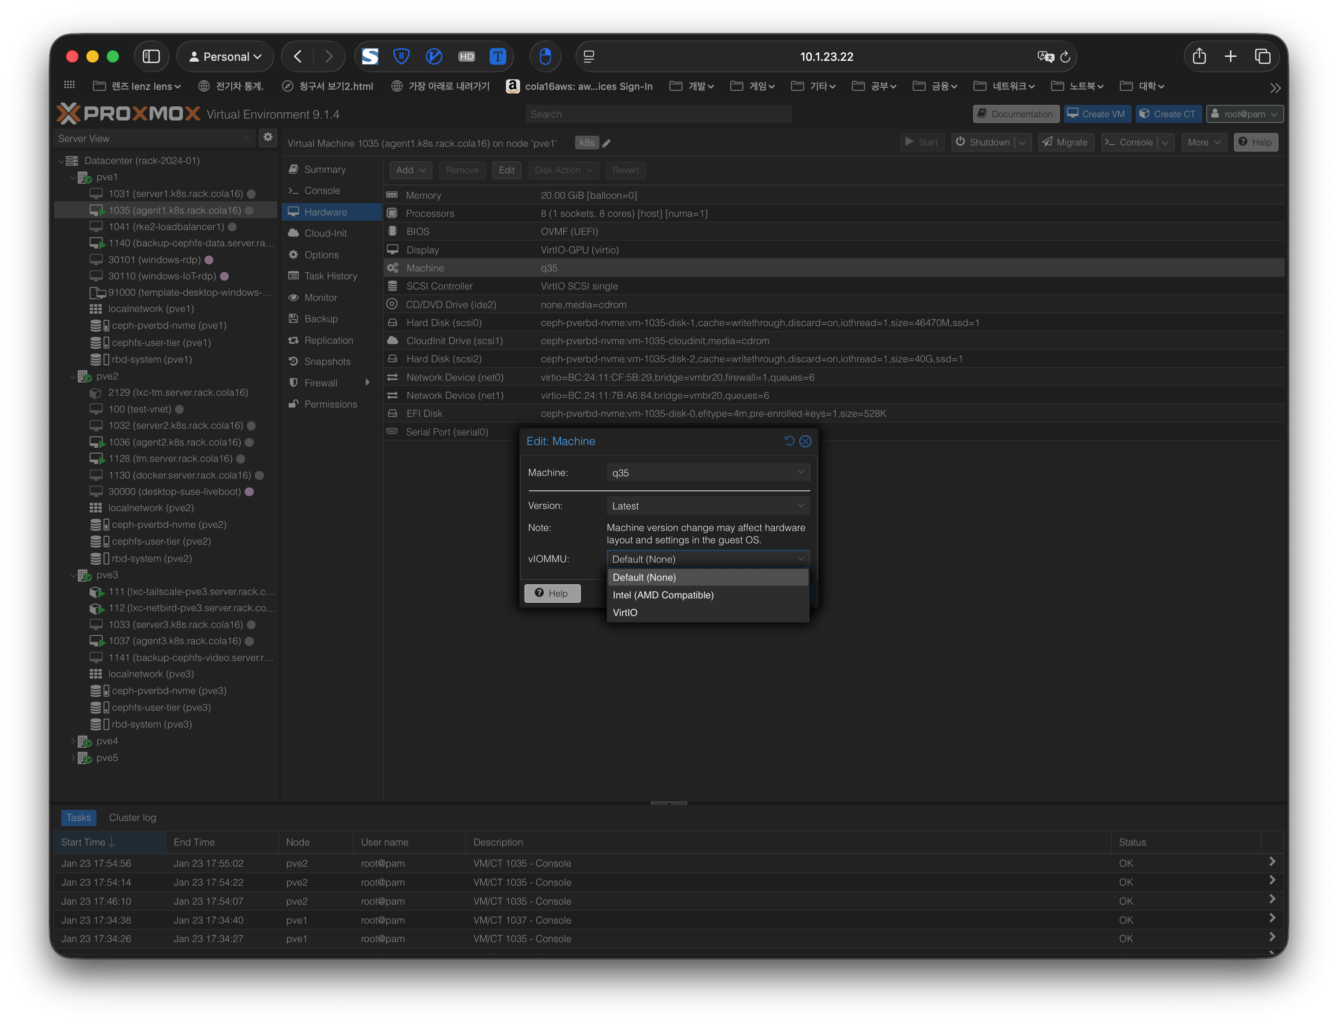Click the Proxmox Search field
This screenshot has width=1338, height=1024.
pyautogui.click(x=658, y=114)
